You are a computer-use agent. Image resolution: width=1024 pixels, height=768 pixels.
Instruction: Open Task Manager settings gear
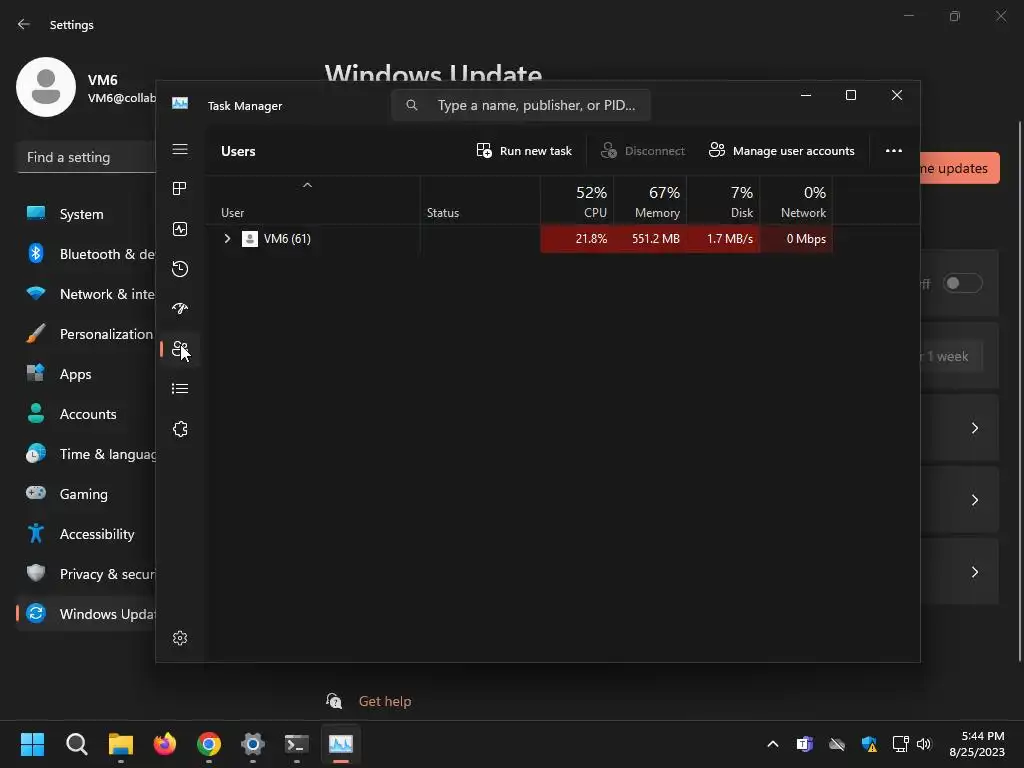point(180,638)
